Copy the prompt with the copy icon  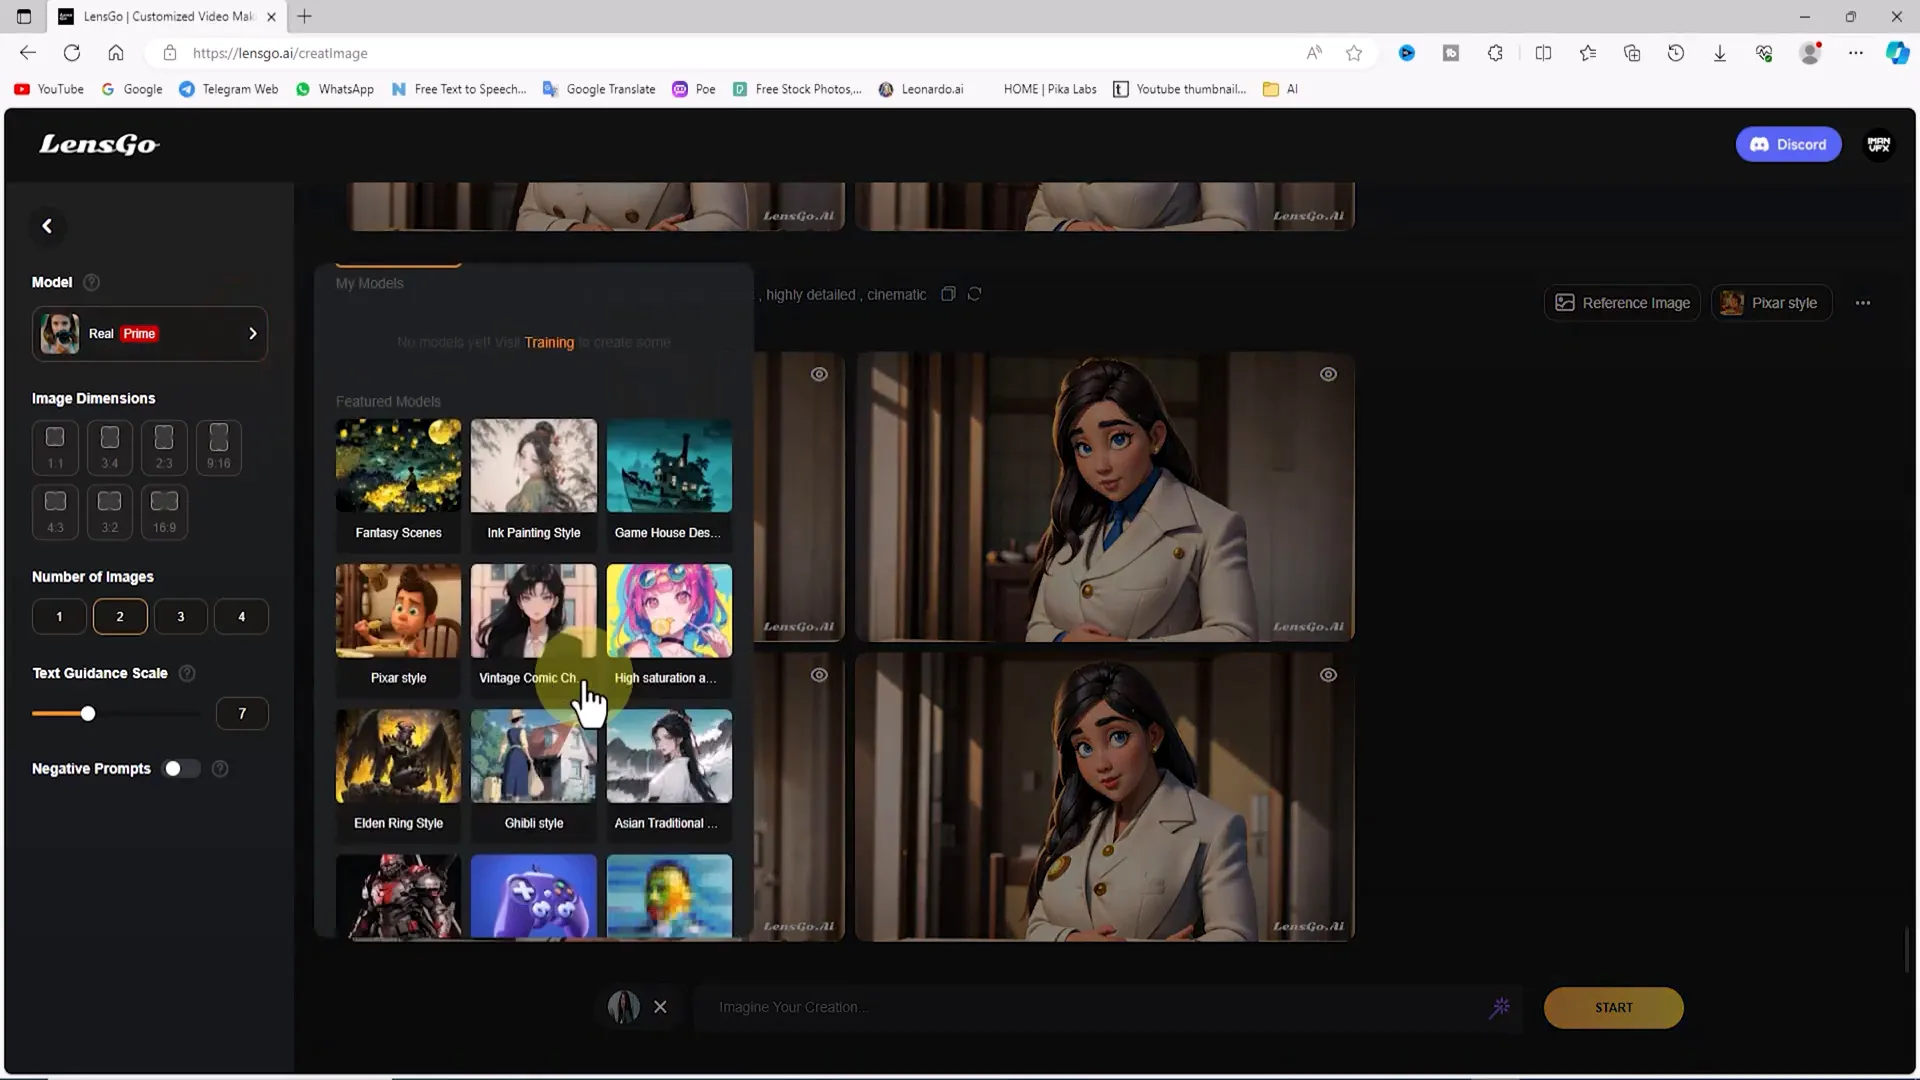[948, 294]
